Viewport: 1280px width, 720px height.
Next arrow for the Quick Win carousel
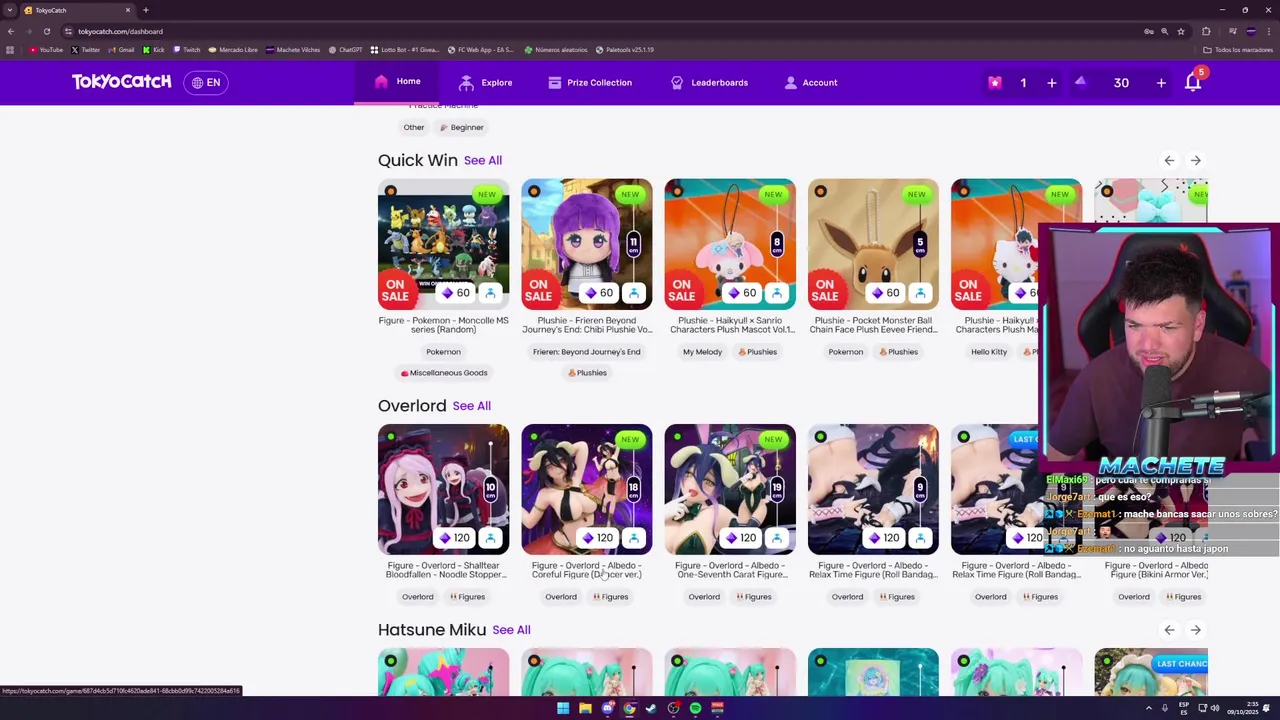point(1195,160)
